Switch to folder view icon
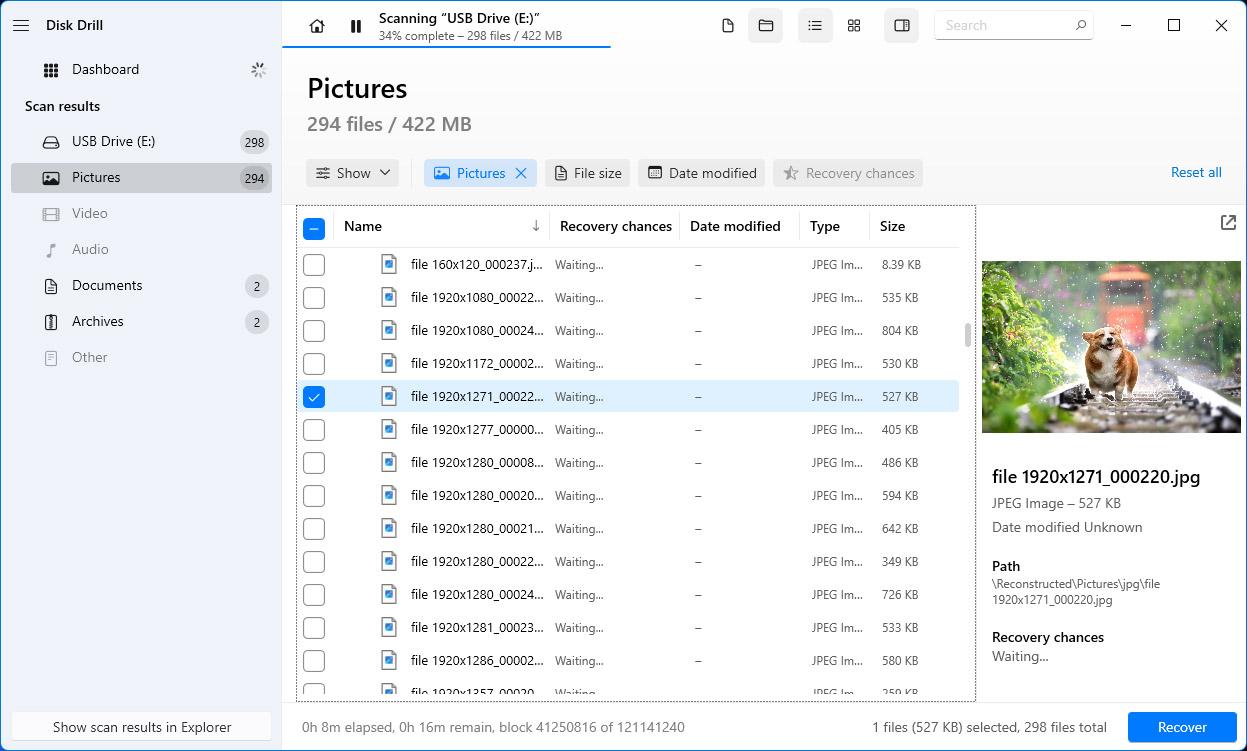Screen dimensions: 1247x751 coord(766,26)
